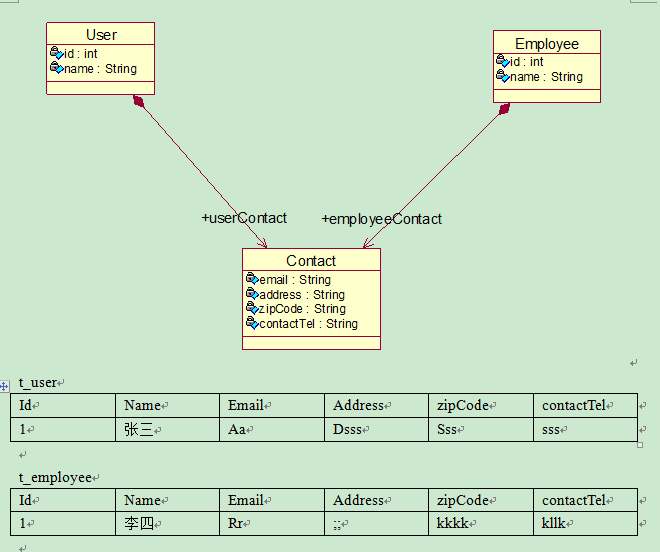The width and height of the screenshot is (660, 552).
Task: Select the Employee class title
Action: click(x=547, y=43)
